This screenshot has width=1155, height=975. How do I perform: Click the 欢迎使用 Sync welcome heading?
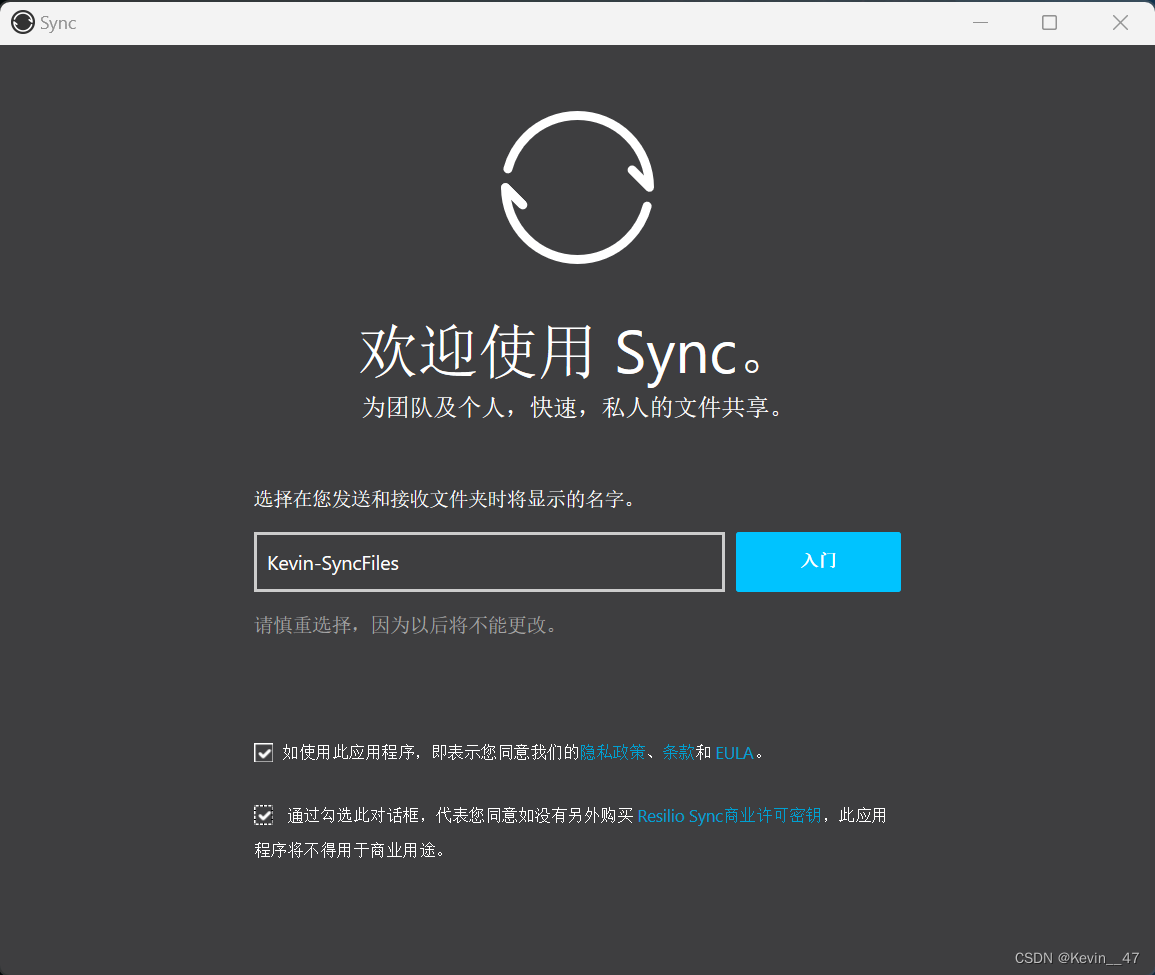pos(565,353)
